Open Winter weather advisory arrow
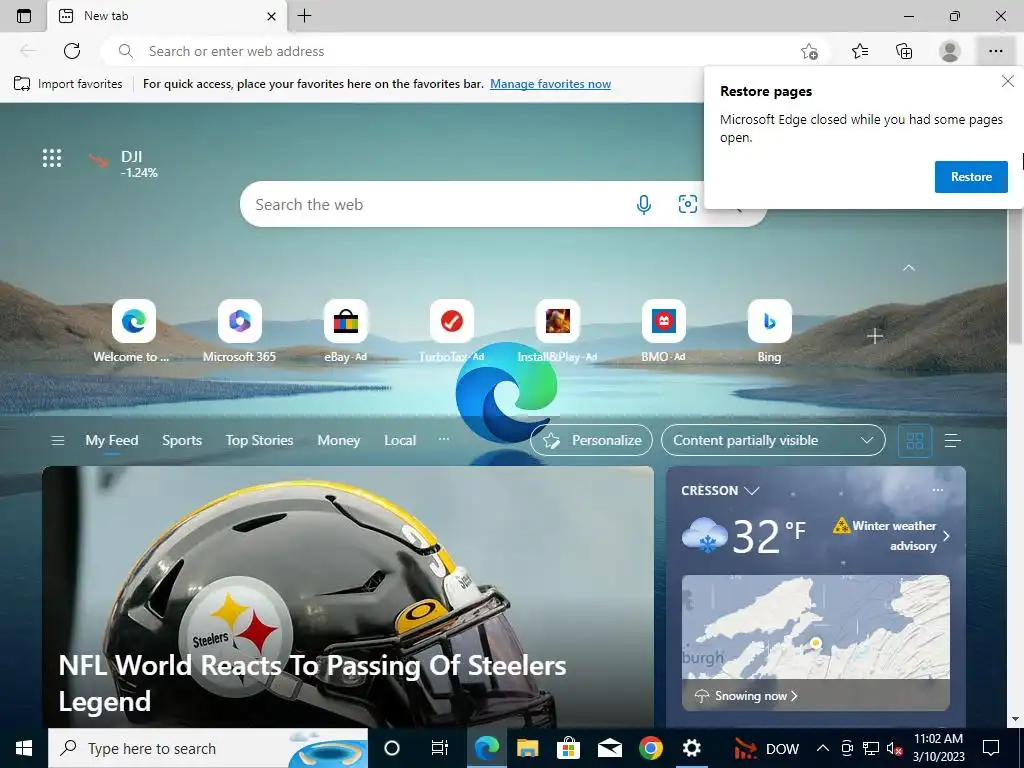The height and width of the screenshot is (768, 1024). (946, 536)
